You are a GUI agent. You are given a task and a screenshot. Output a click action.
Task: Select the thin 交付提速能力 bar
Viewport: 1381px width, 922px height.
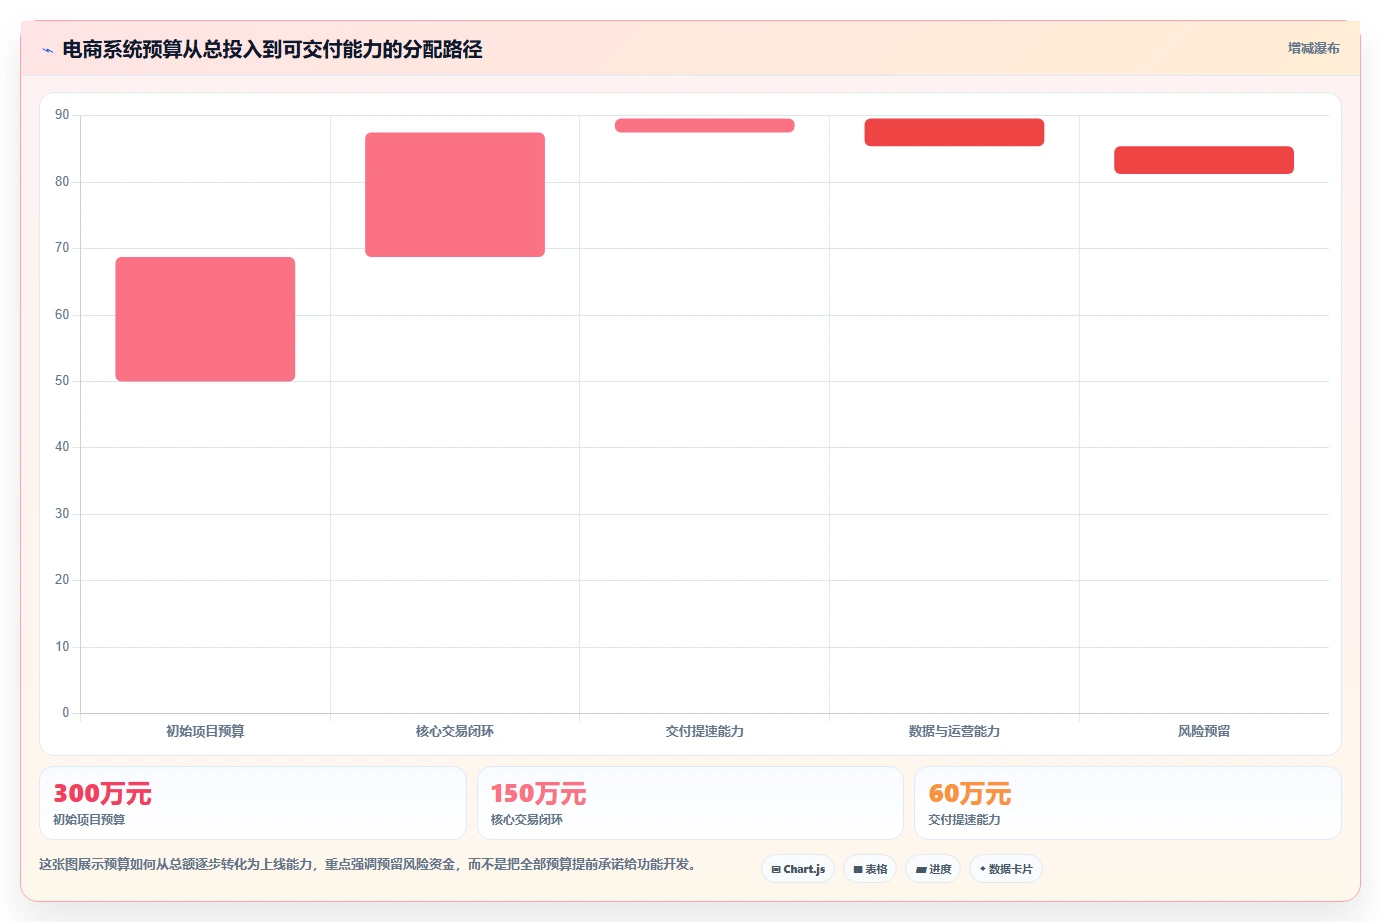click(705, 125)
